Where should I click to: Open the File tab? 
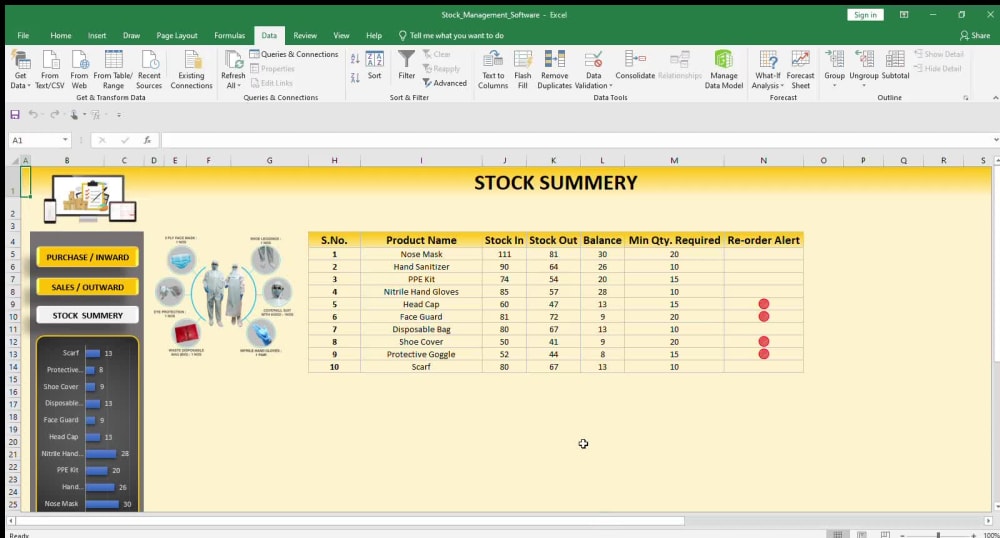tap(23, 36)
